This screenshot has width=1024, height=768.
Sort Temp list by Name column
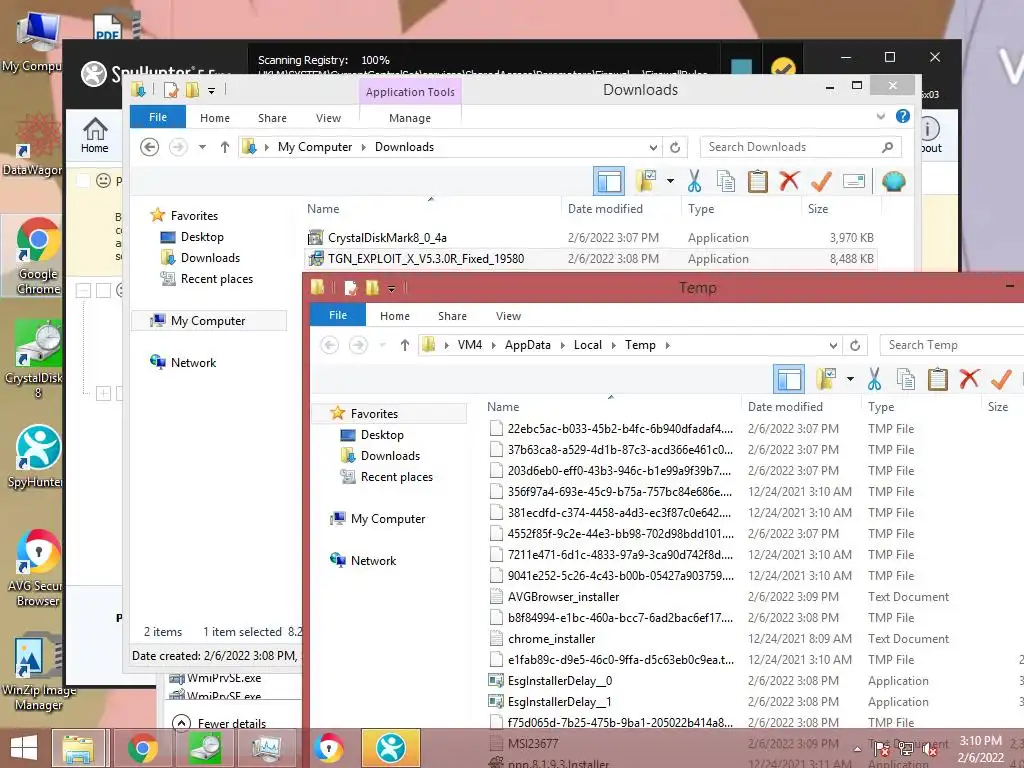(x=503, y=406)
